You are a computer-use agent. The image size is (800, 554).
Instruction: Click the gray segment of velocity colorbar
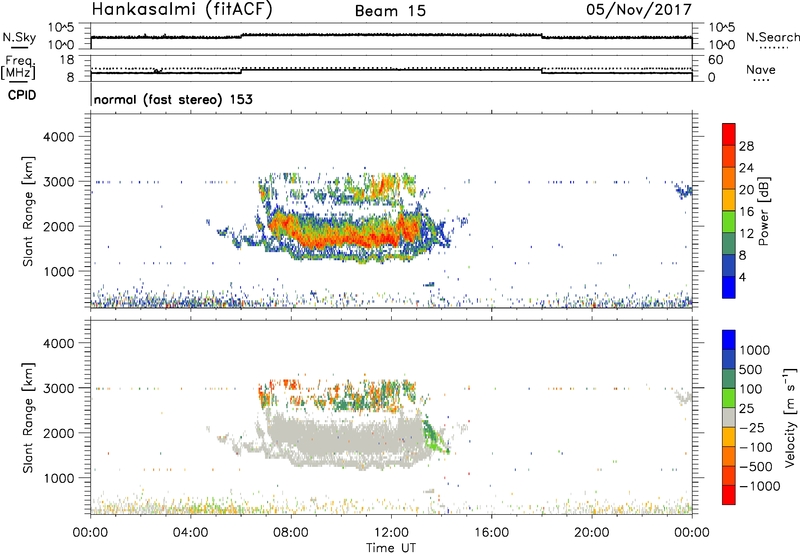(729, 418)
